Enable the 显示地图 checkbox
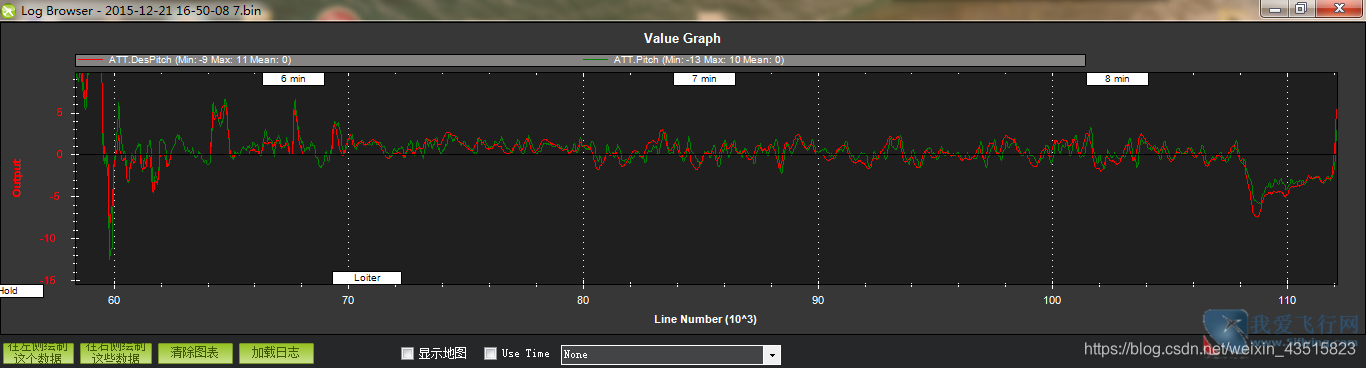This screenshot has height=368, width=1366. point(407,353)
